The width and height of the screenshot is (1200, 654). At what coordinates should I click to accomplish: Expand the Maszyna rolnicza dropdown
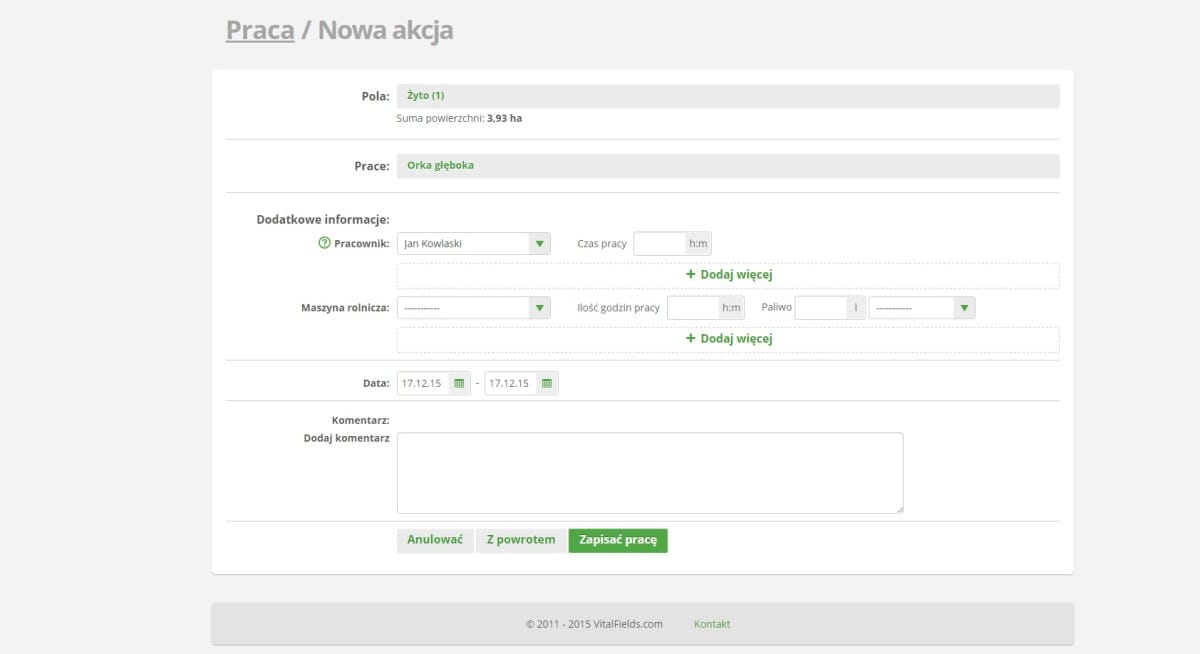coord(474,307)
